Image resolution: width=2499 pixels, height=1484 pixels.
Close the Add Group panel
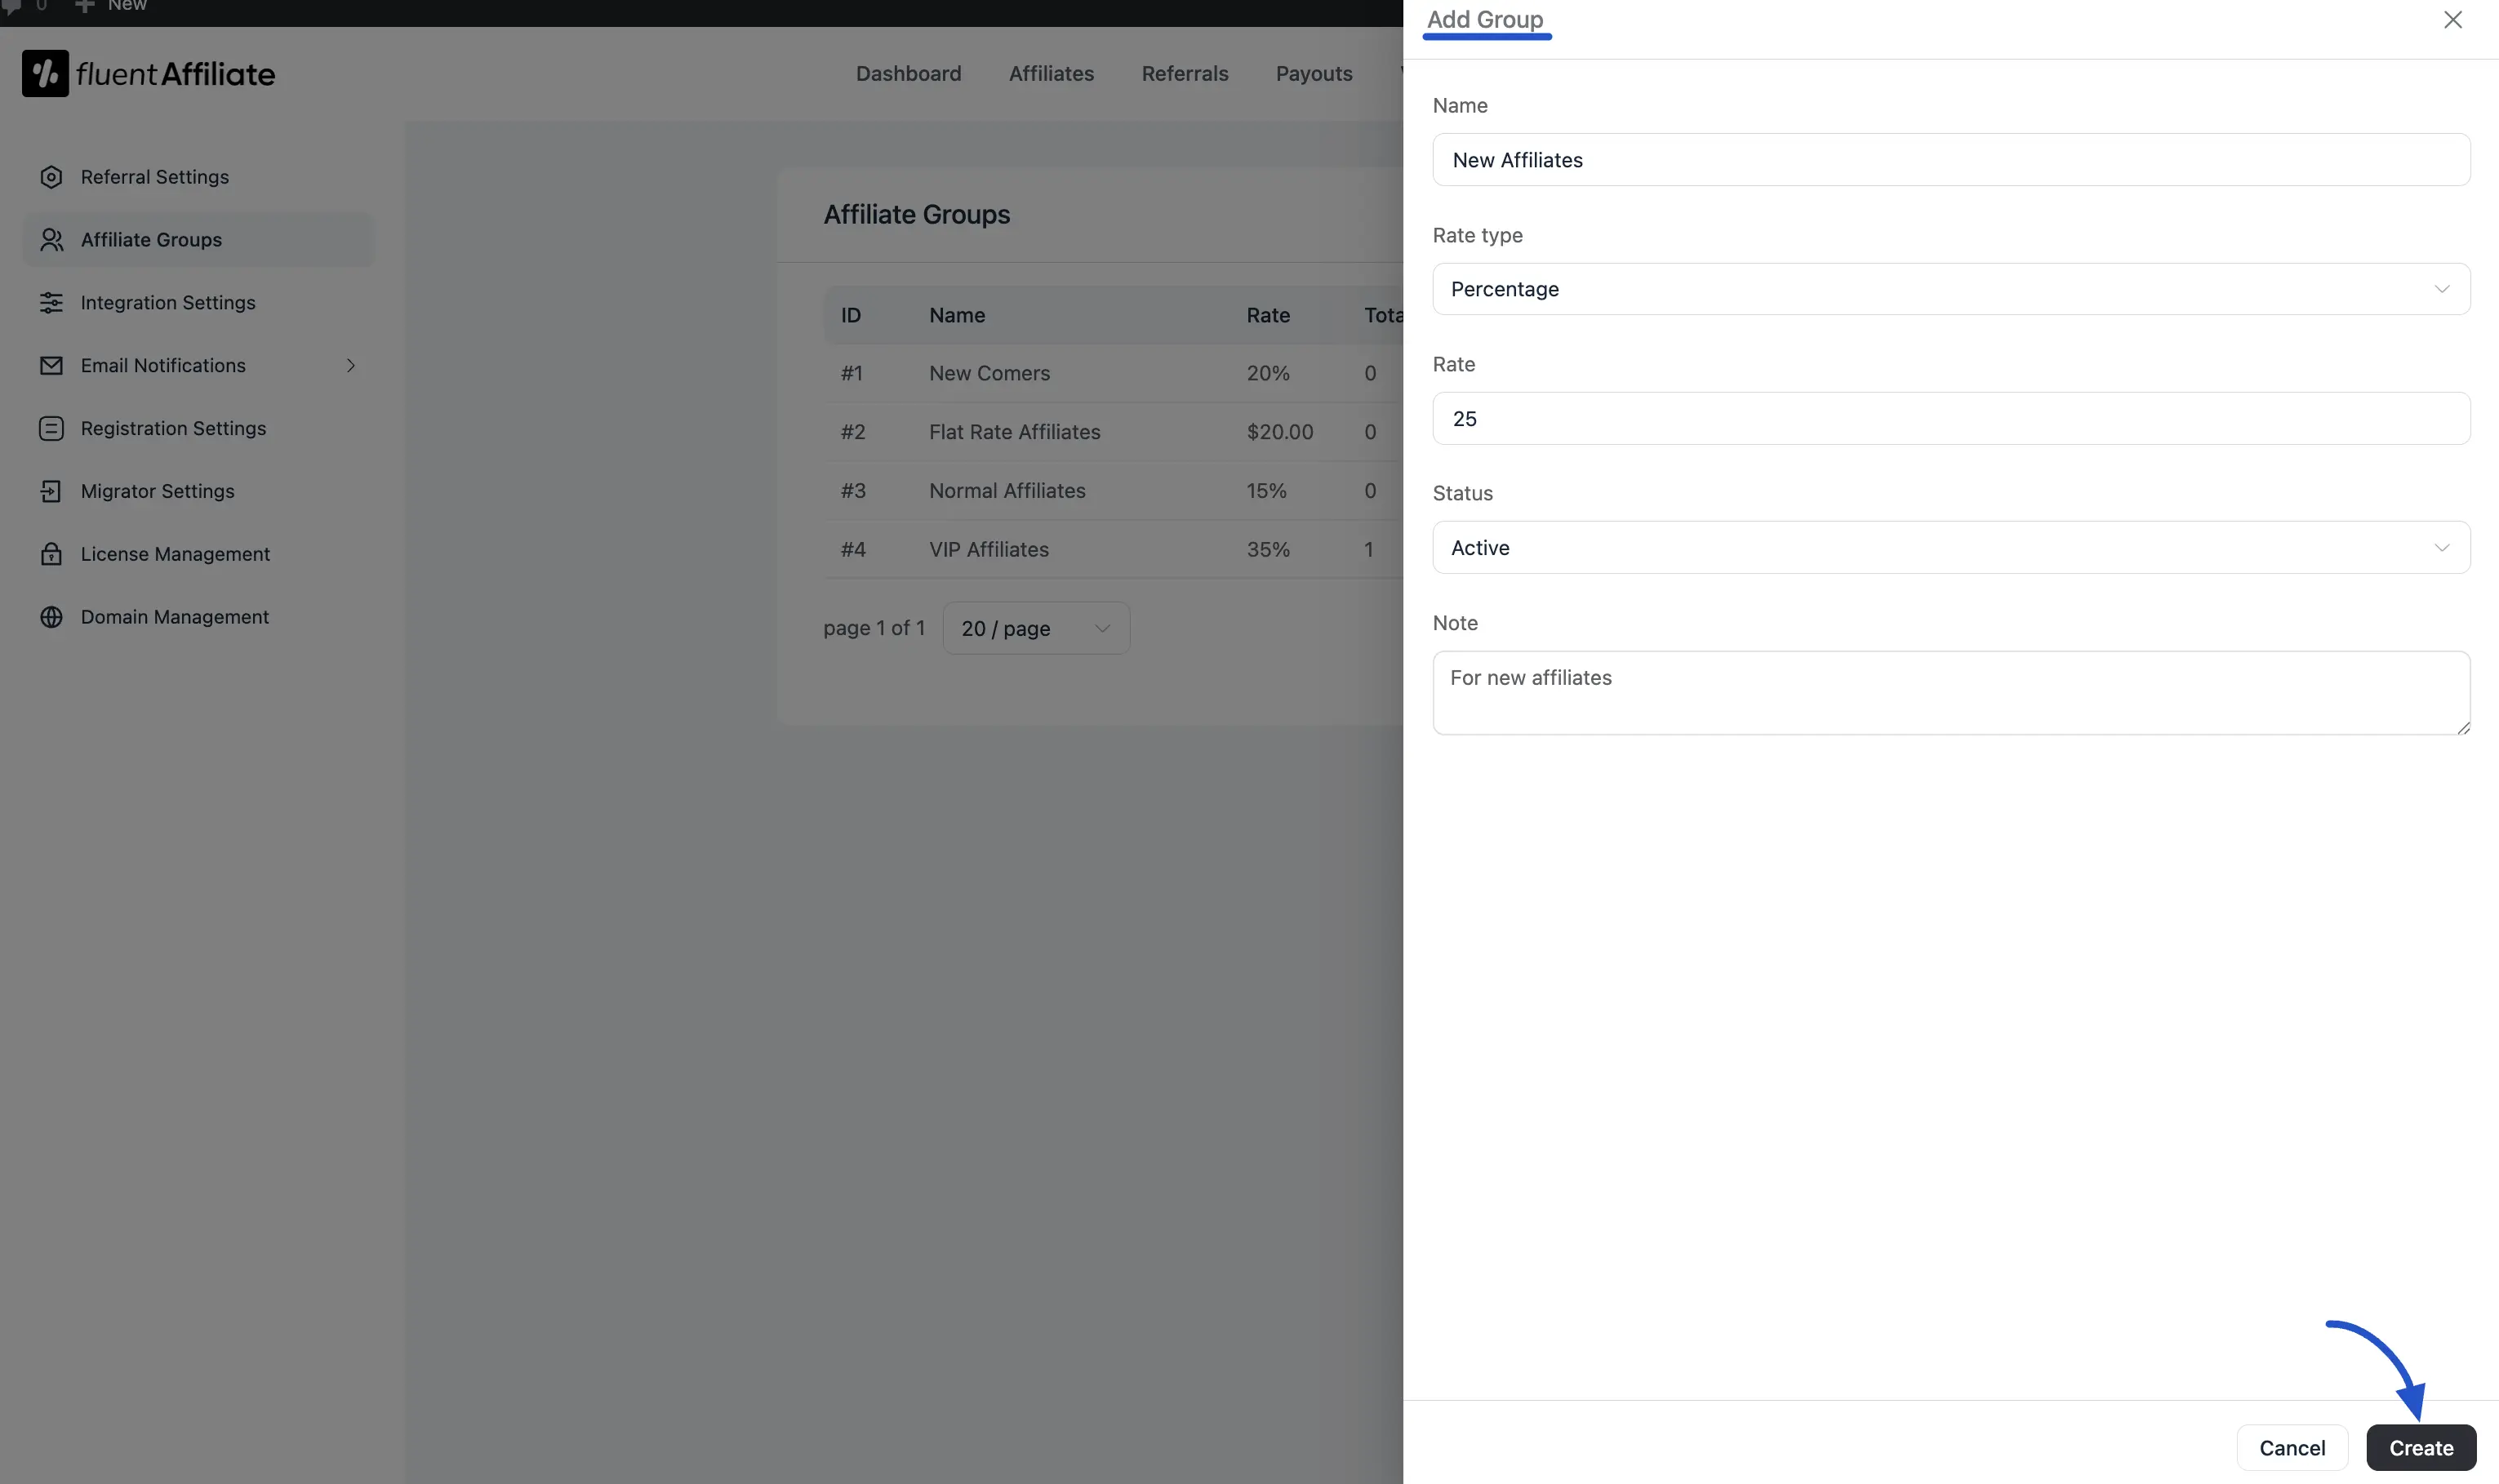(2452, 20)
